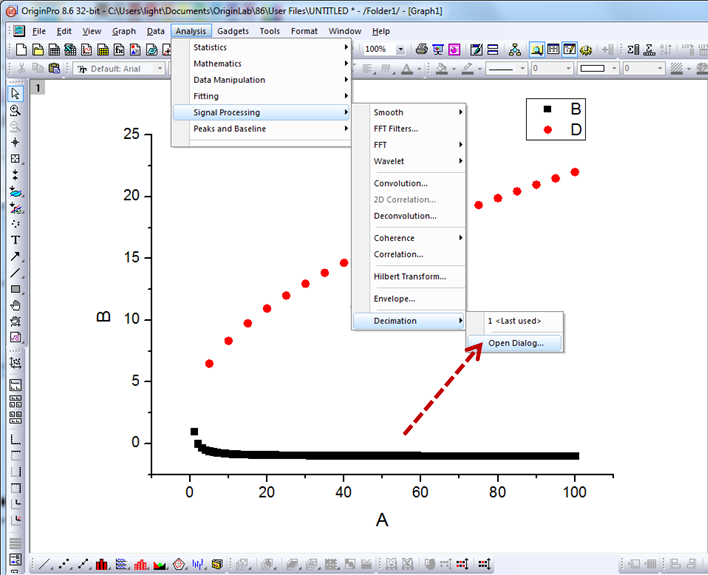This screenshot has height=575, width=708.
Task: Click the red circle D legend symbol
Action: [546, 130]
